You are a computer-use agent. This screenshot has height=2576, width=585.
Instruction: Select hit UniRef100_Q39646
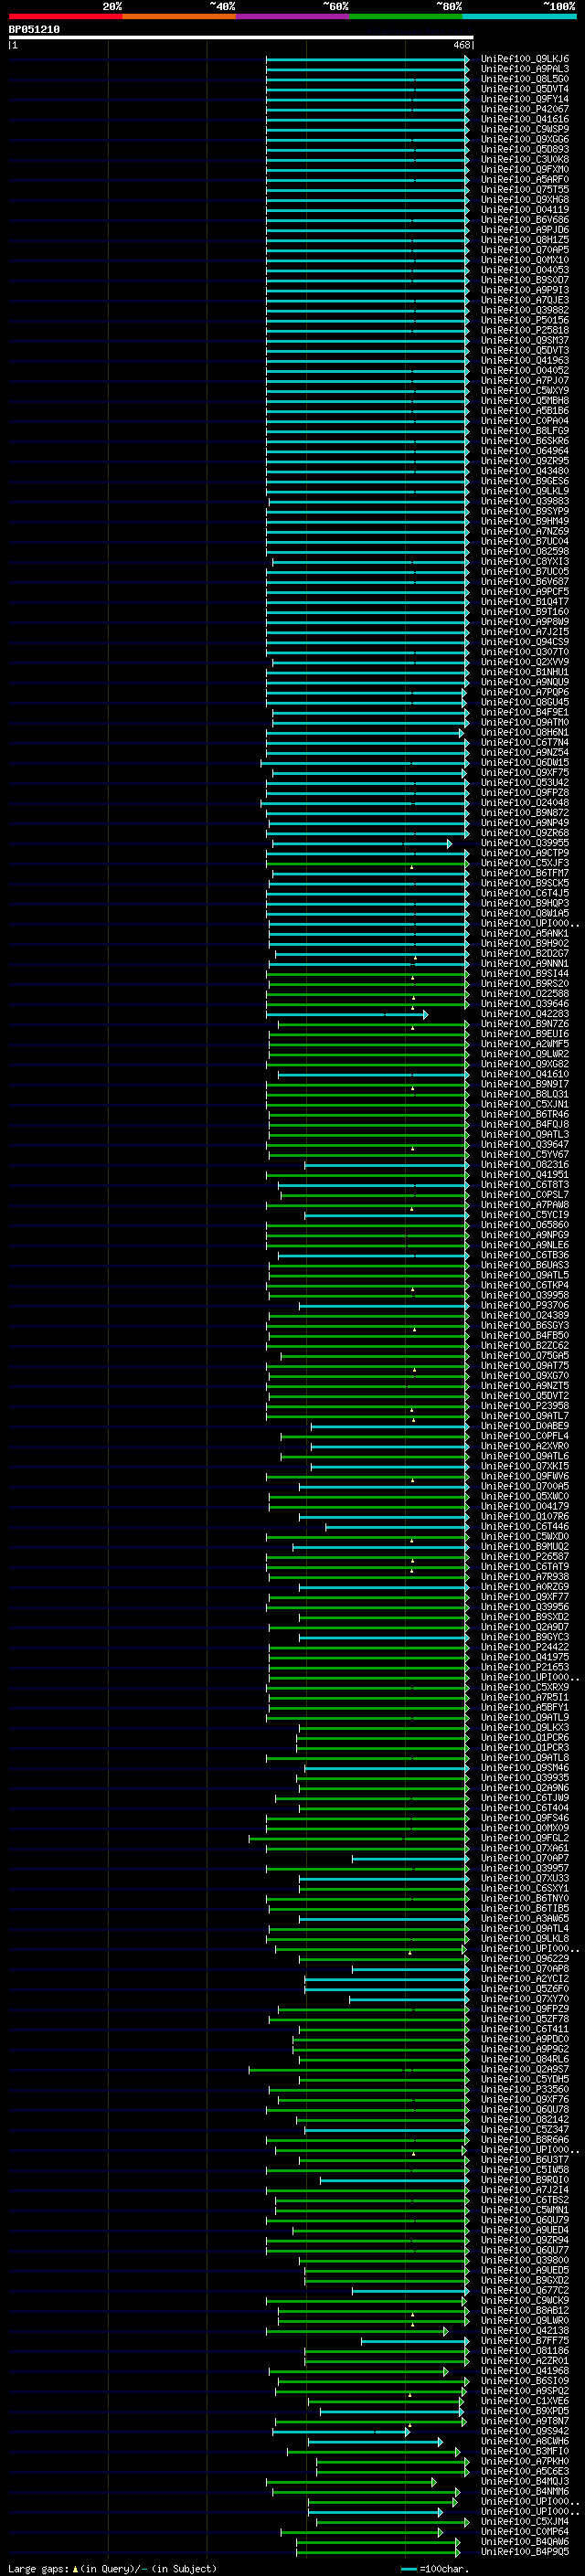pyautogui.click(x=525, y=1004)
